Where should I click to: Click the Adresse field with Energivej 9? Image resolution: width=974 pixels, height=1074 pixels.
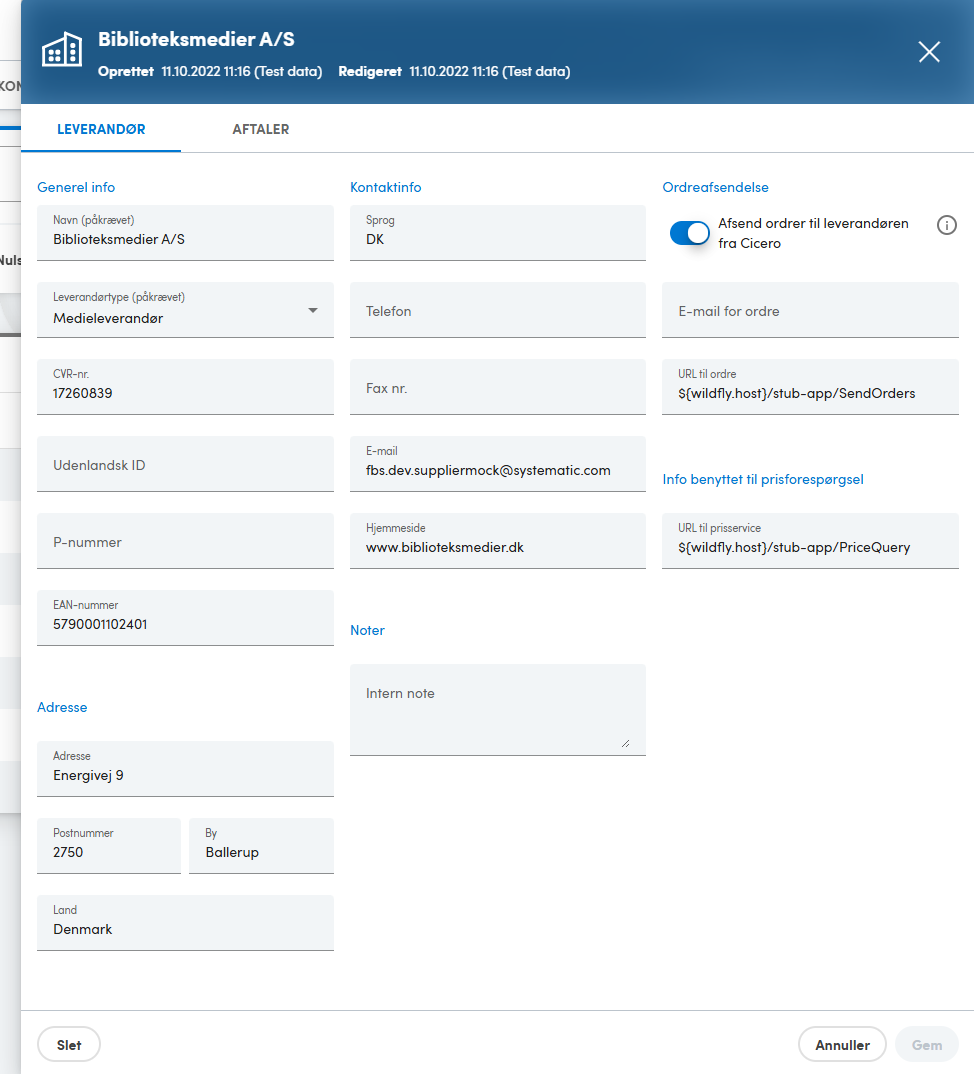[185, 769]
